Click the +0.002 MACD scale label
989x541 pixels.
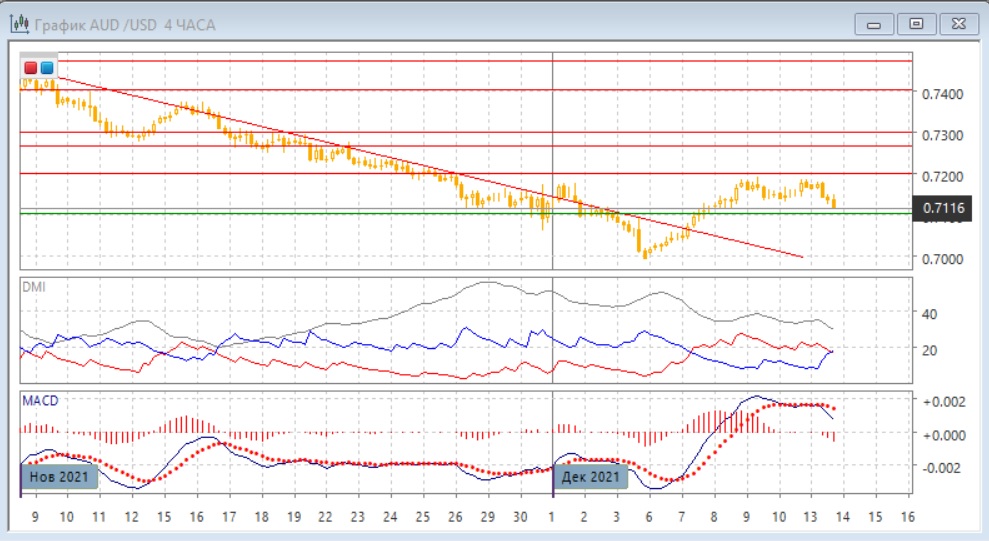(944, 401)
